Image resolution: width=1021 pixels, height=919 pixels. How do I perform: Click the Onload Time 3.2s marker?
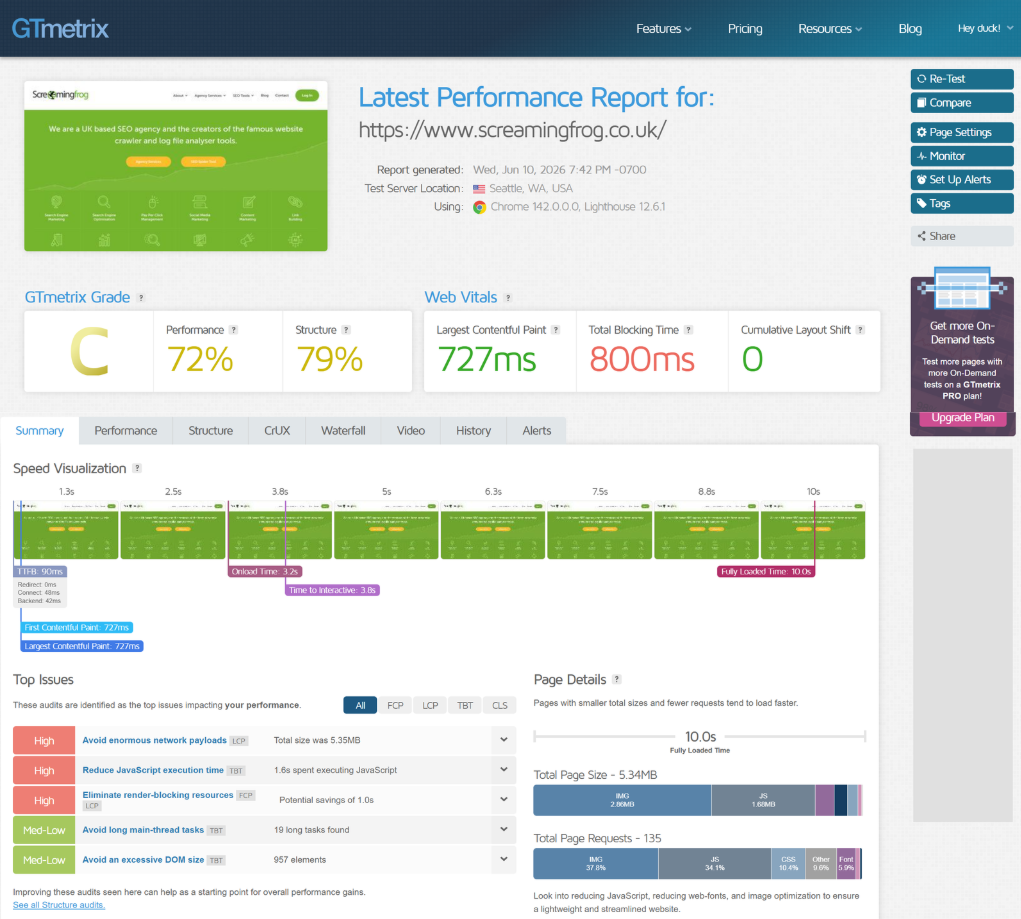point(265,572)
